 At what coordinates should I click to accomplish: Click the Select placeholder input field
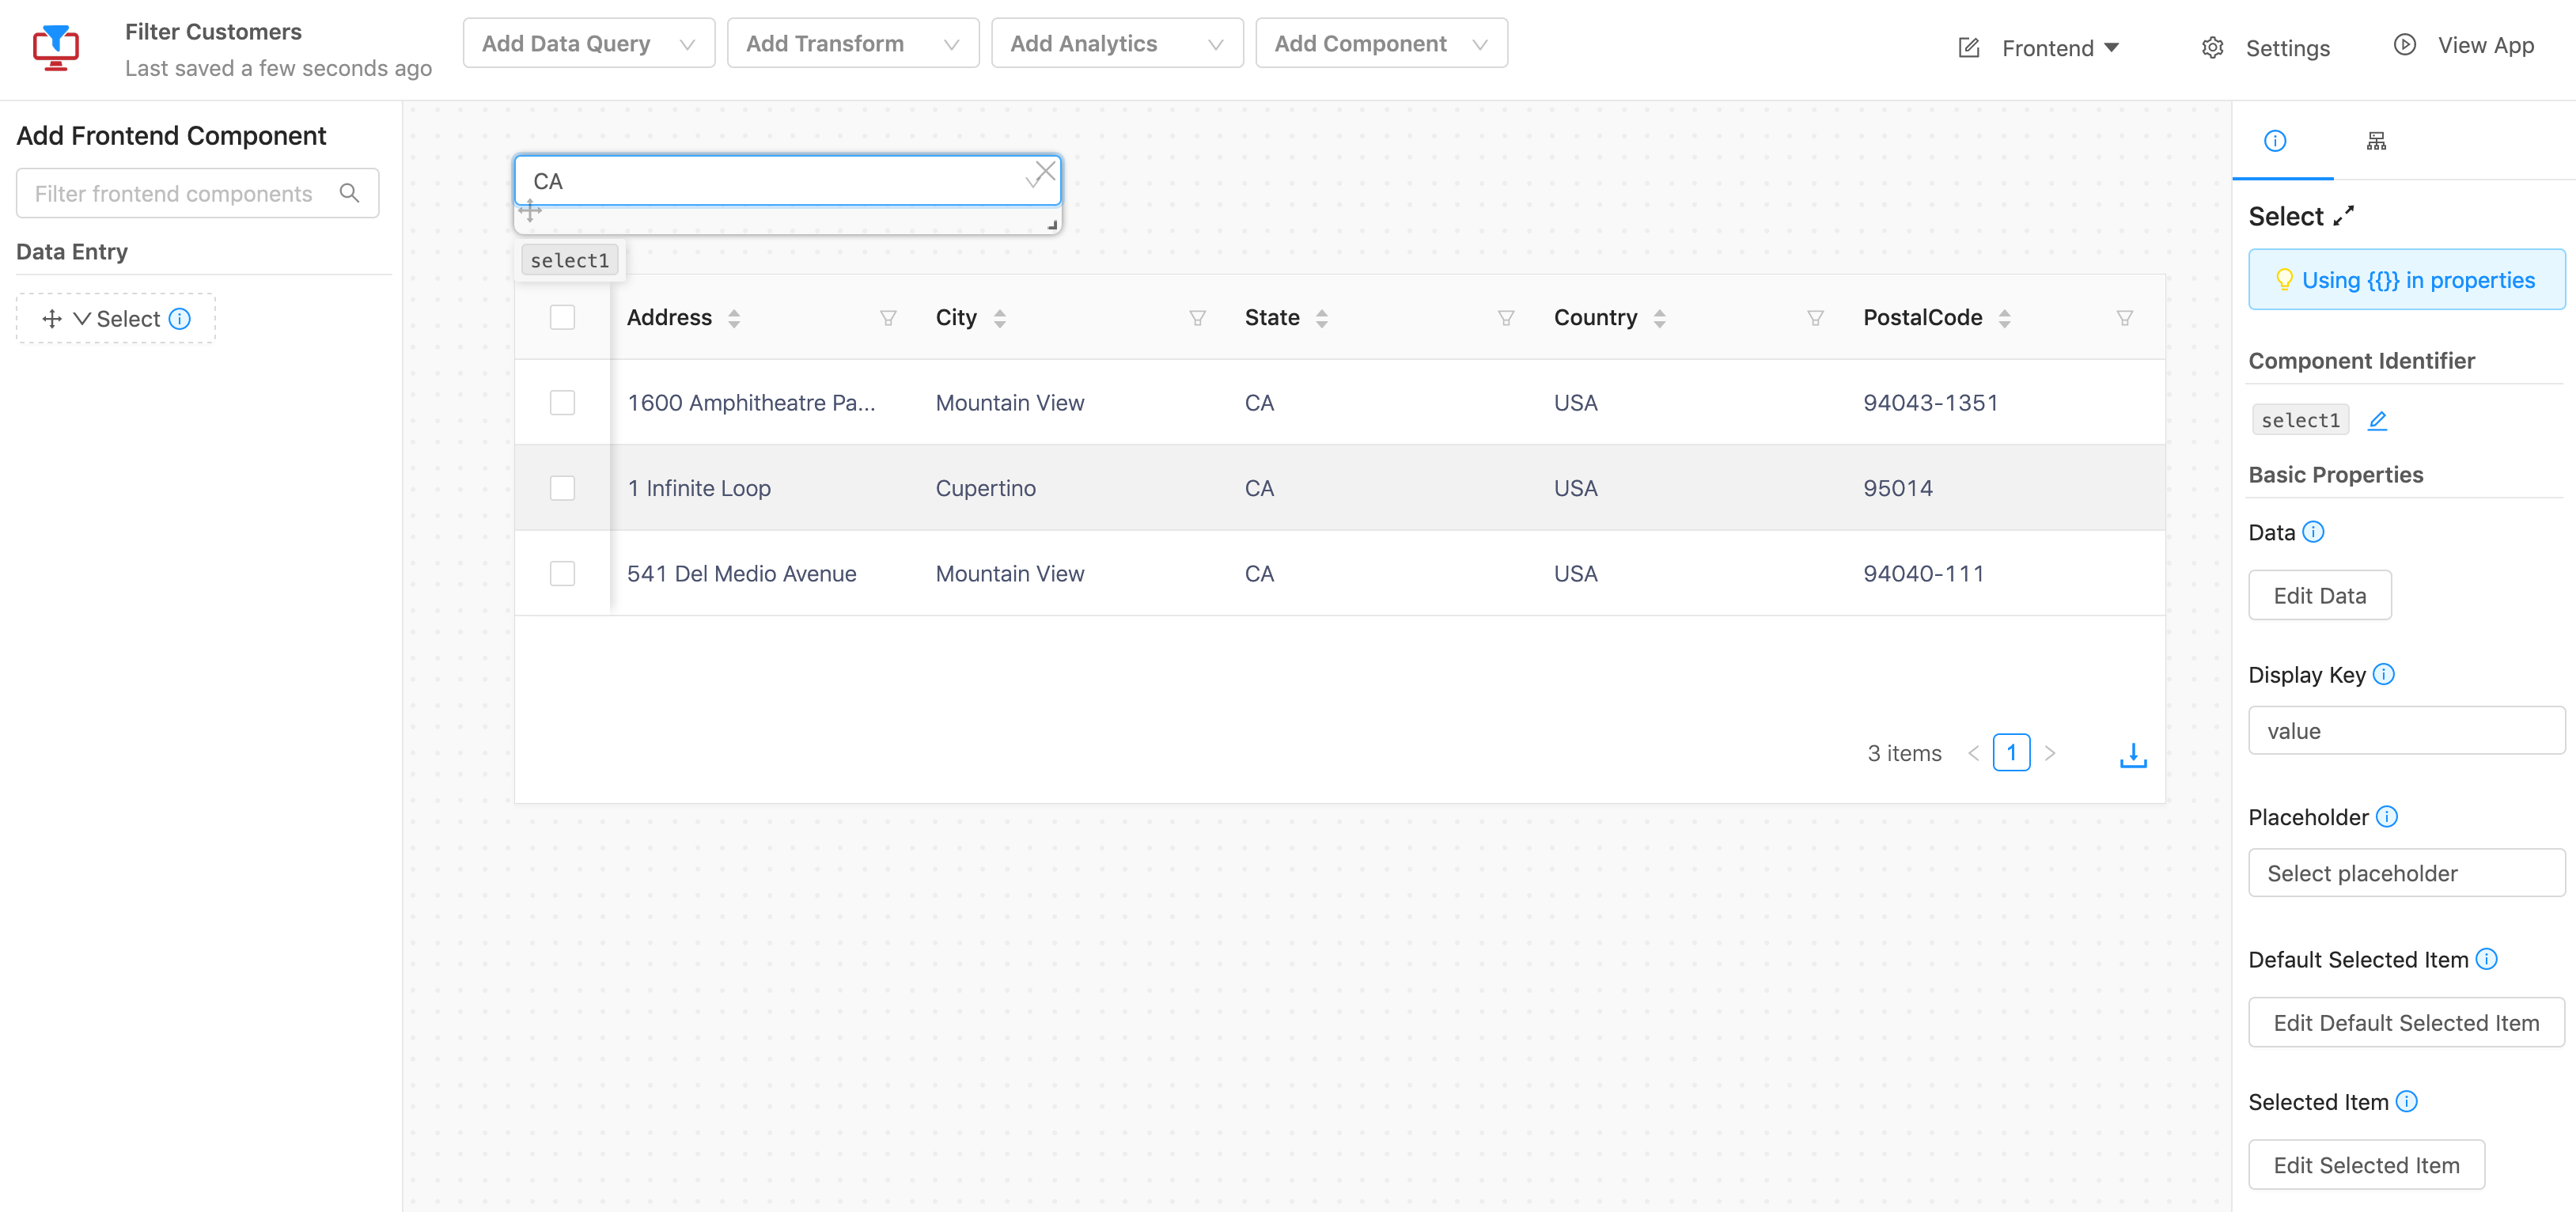coord(2406,872)
